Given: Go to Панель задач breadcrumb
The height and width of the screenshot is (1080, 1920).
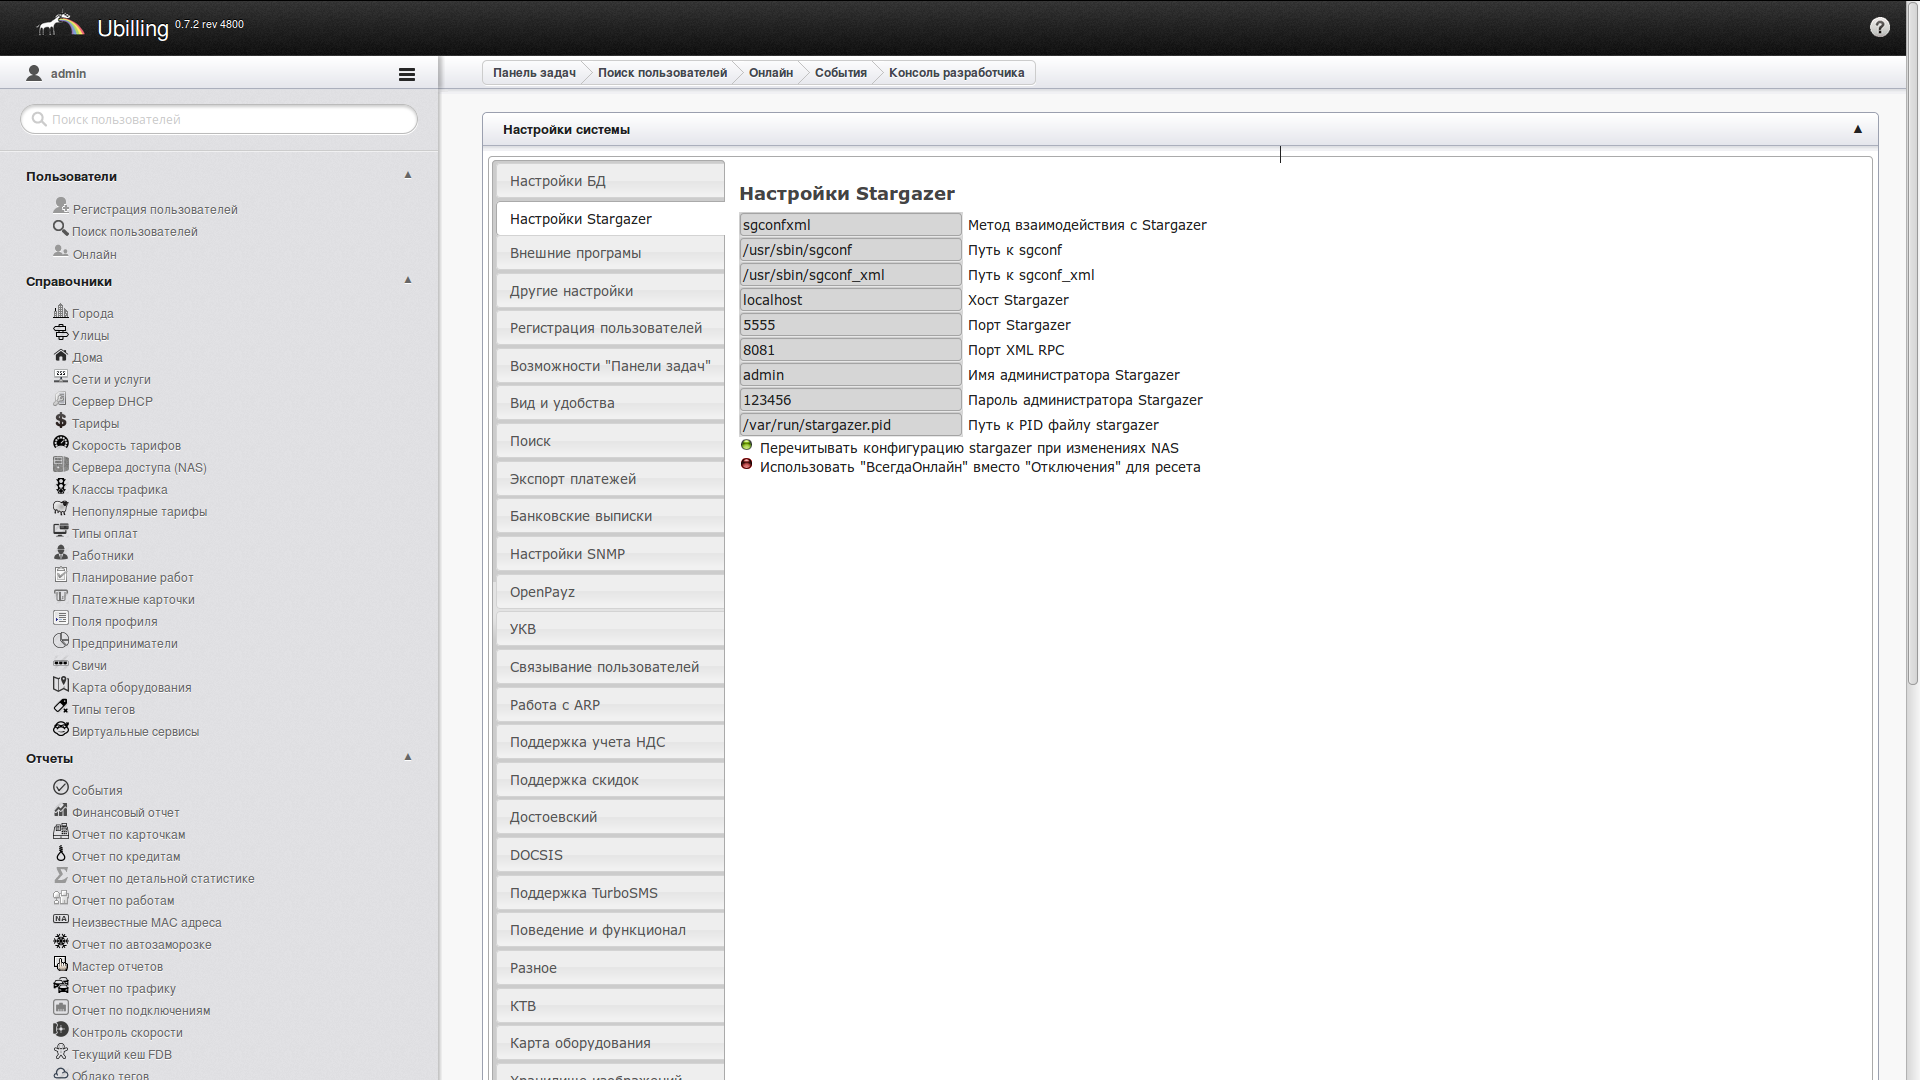Looking at the screenshot, I should 534,73.
